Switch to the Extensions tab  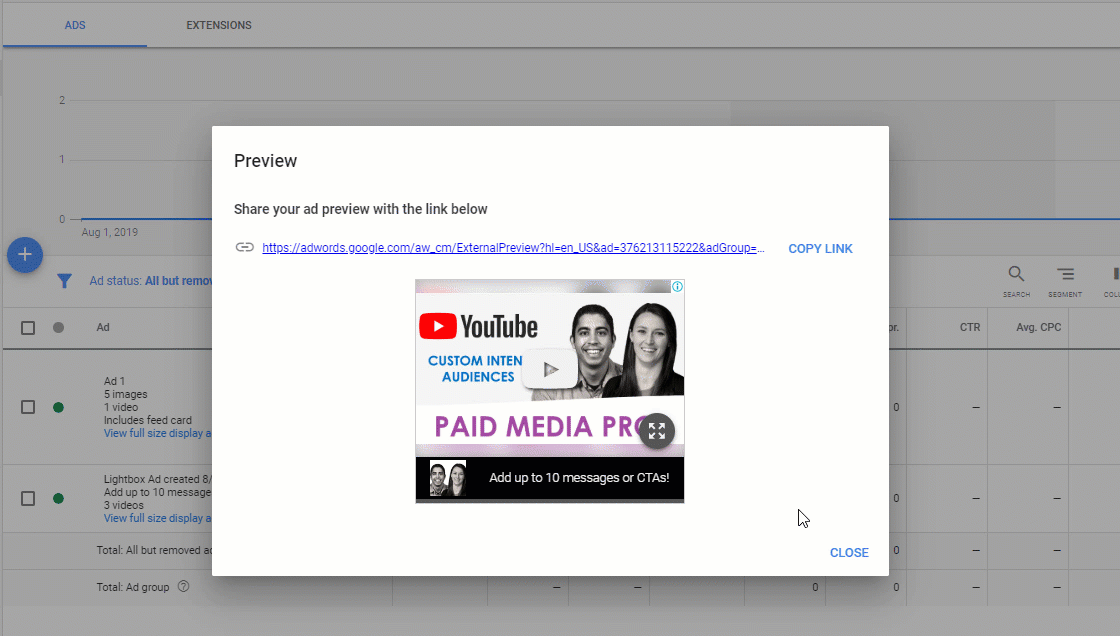click(218, 25)
